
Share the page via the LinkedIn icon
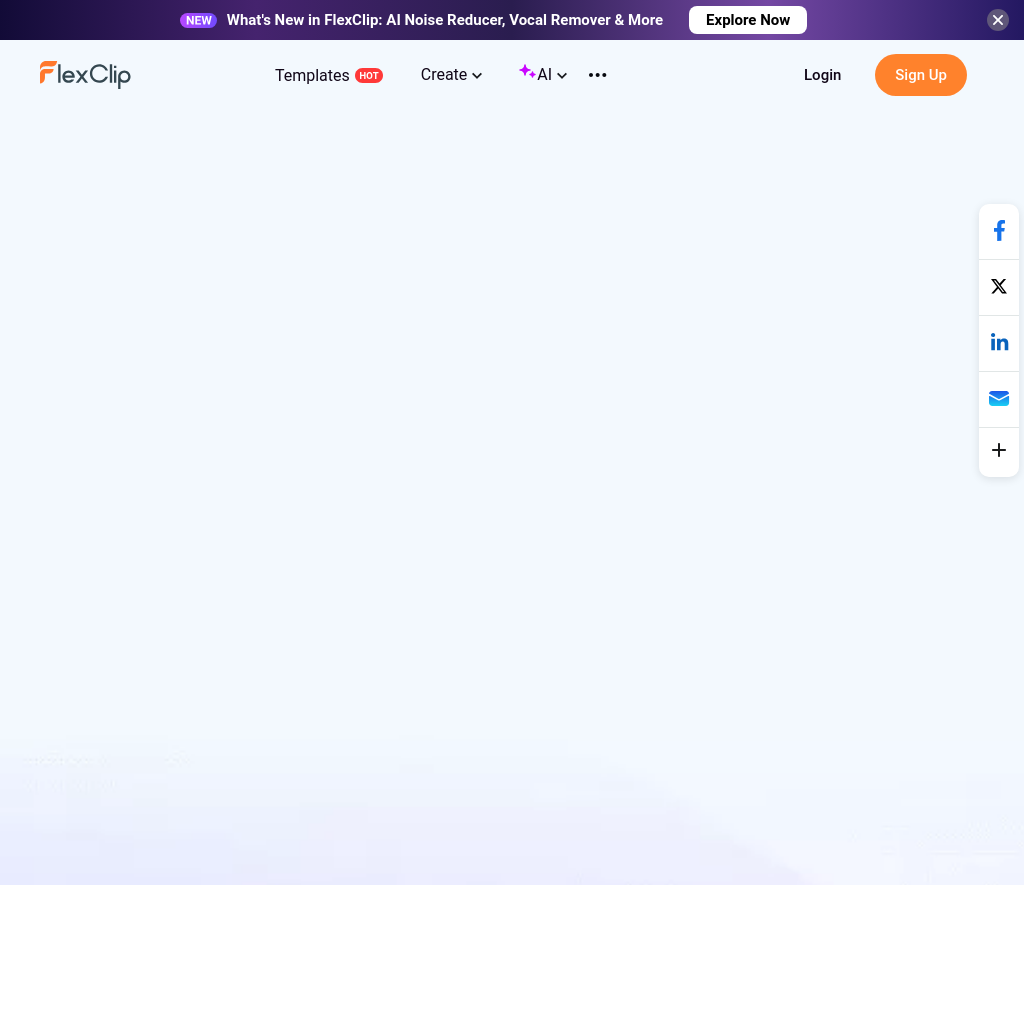click(999, 343)
